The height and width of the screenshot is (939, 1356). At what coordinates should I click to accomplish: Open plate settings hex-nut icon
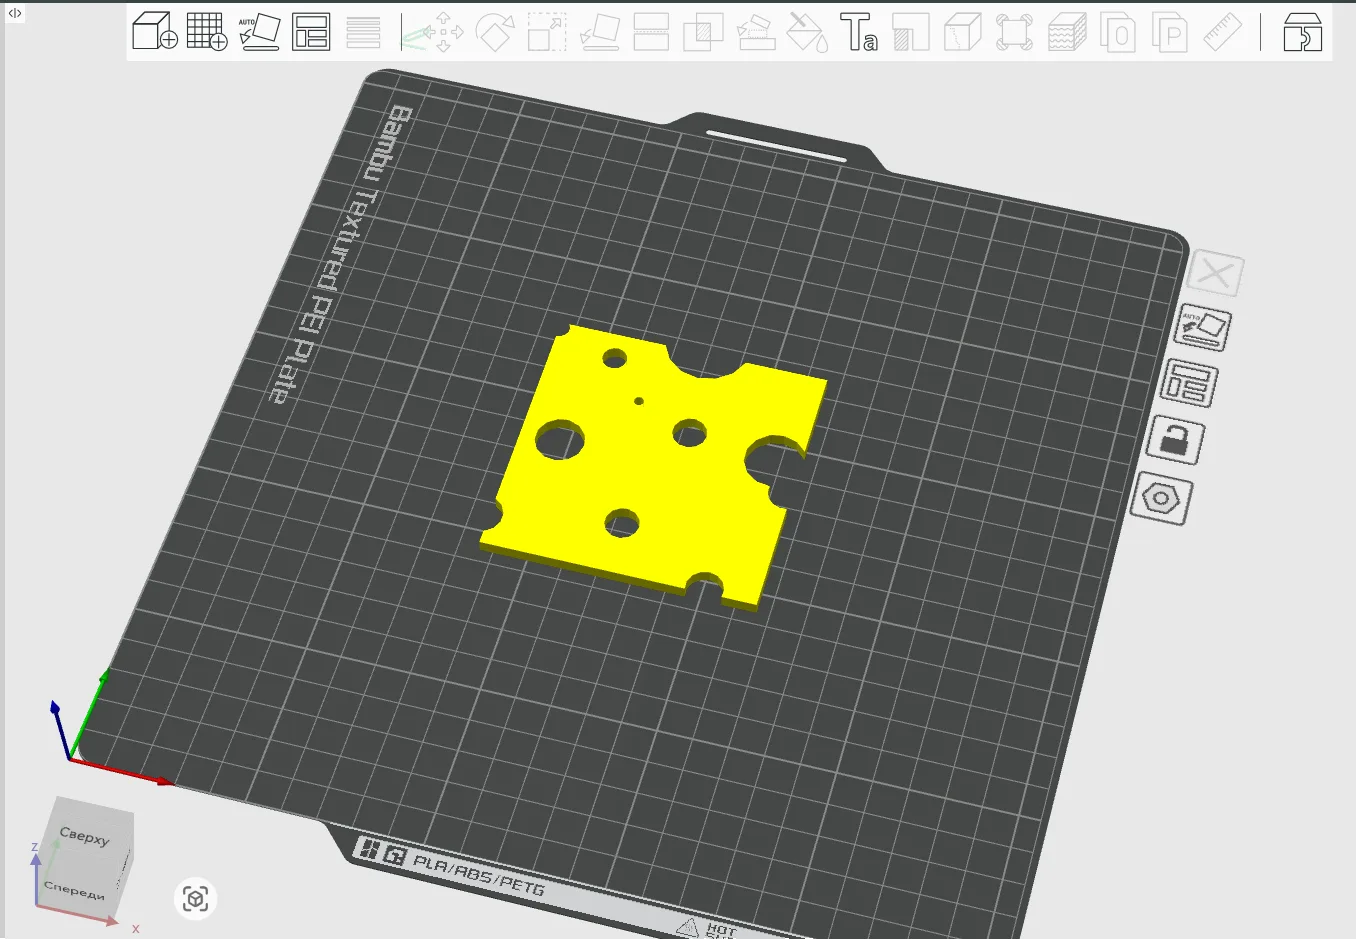(1161, 498)
